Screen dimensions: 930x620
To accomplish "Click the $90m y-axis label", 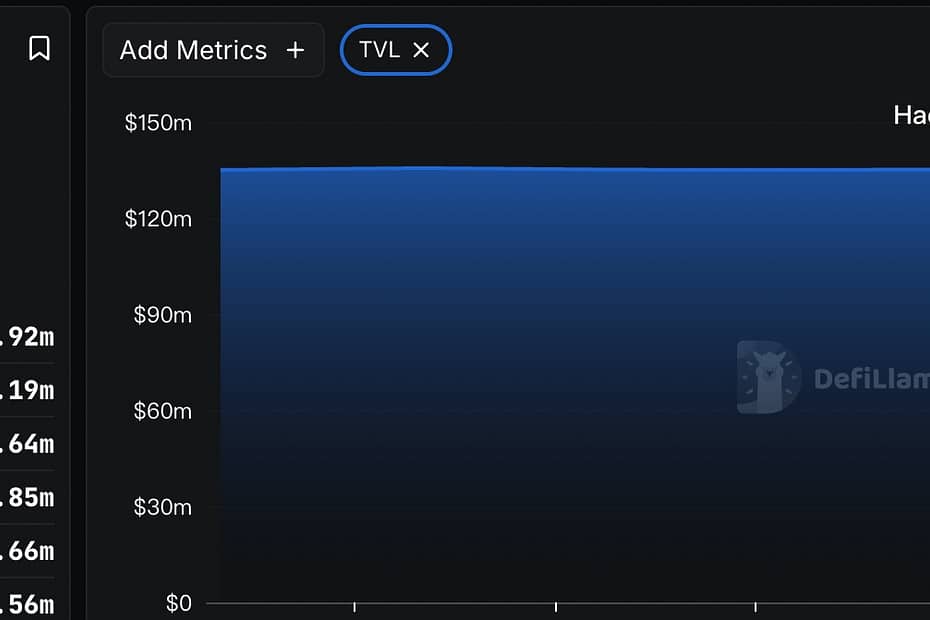I will point(163,315).
